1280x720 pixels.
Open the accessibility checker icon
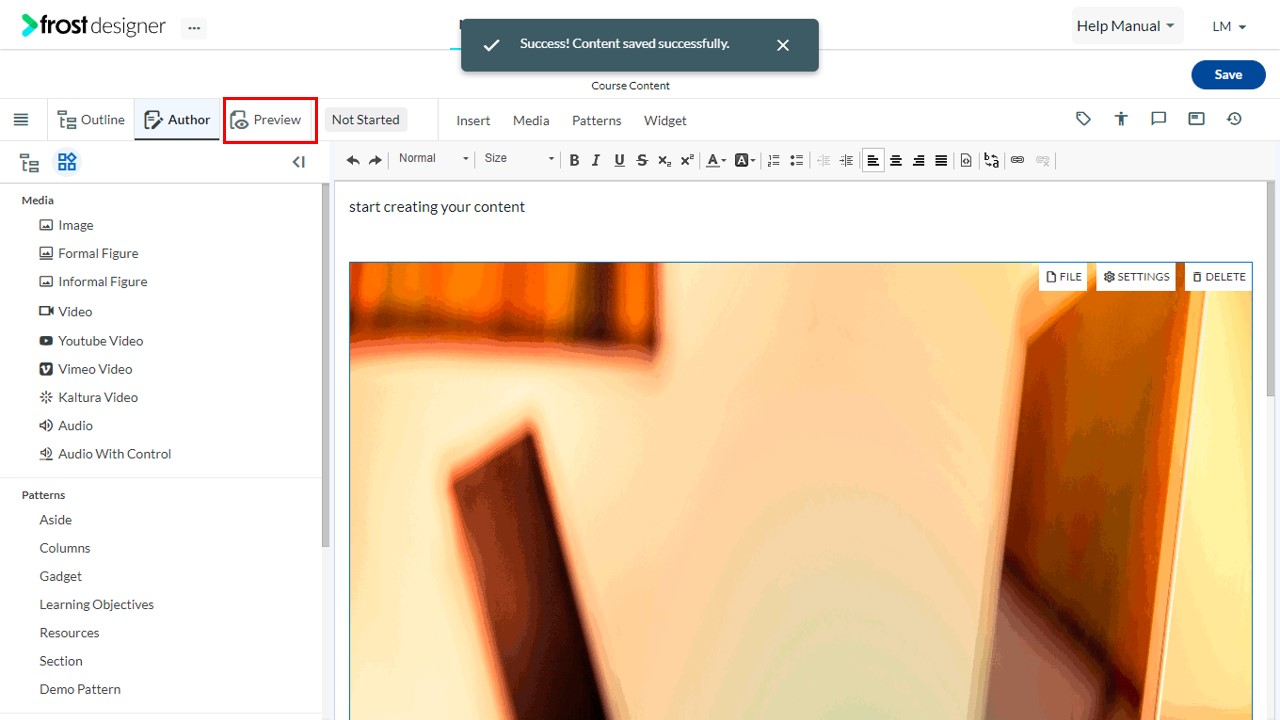1121,119
